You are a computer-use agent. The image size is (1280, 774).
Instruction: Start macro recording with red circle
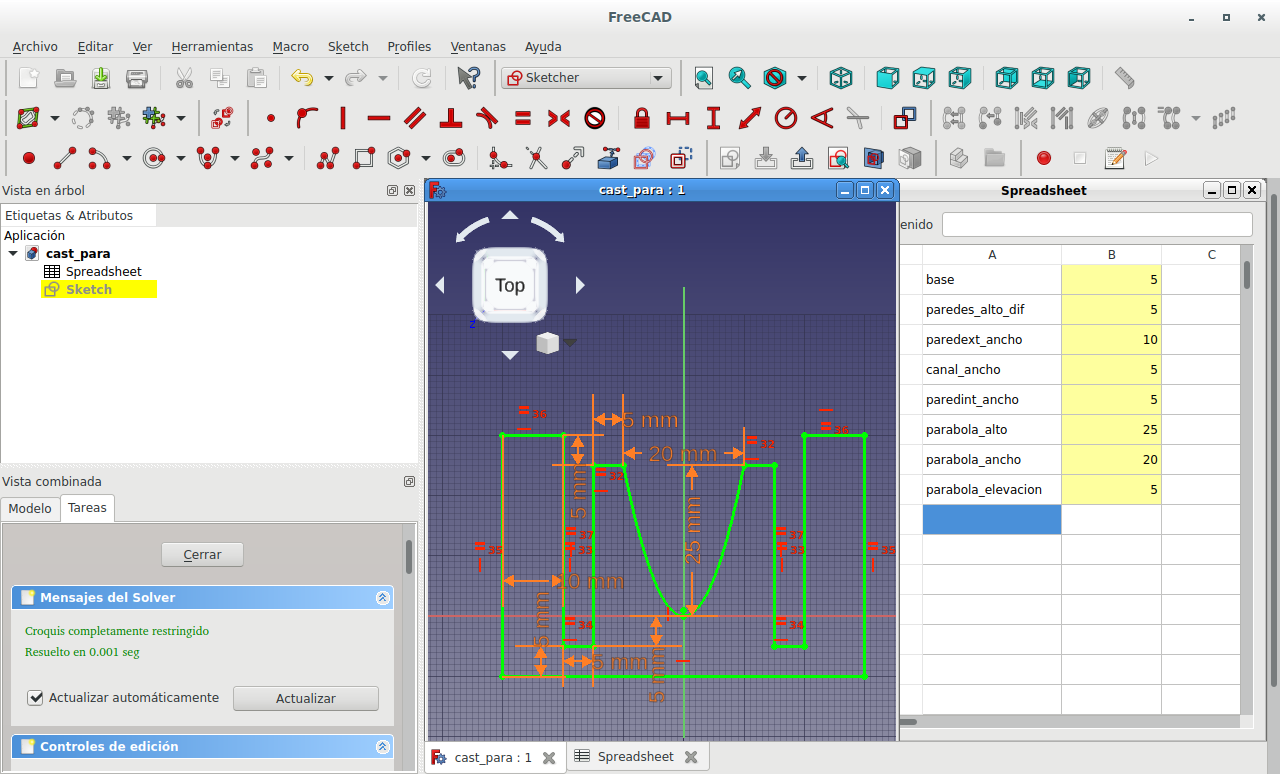(x=1044, y=158)
